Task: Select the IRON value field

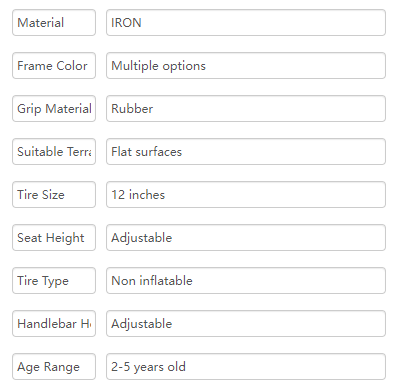Action: click(246, 23)
